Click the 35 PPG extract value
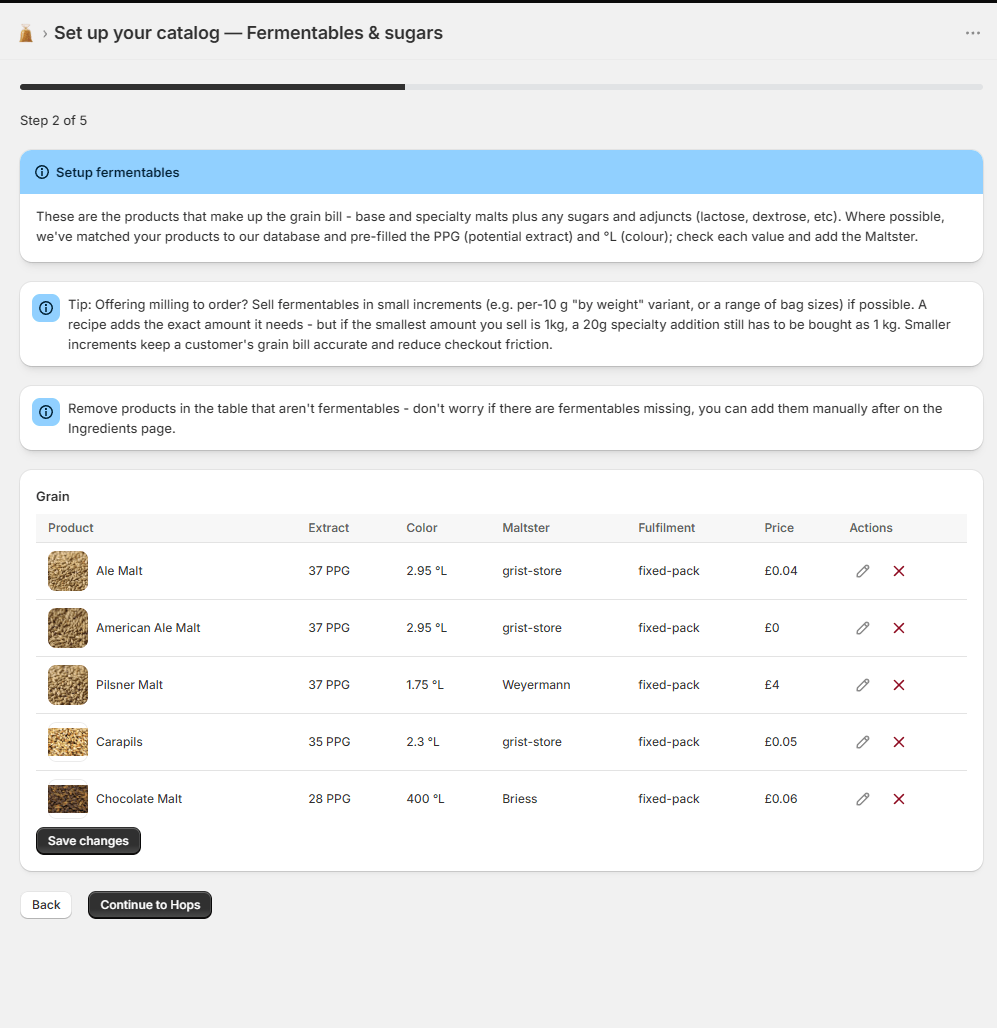The image size is (997, 1028). (x=329, y=742)
